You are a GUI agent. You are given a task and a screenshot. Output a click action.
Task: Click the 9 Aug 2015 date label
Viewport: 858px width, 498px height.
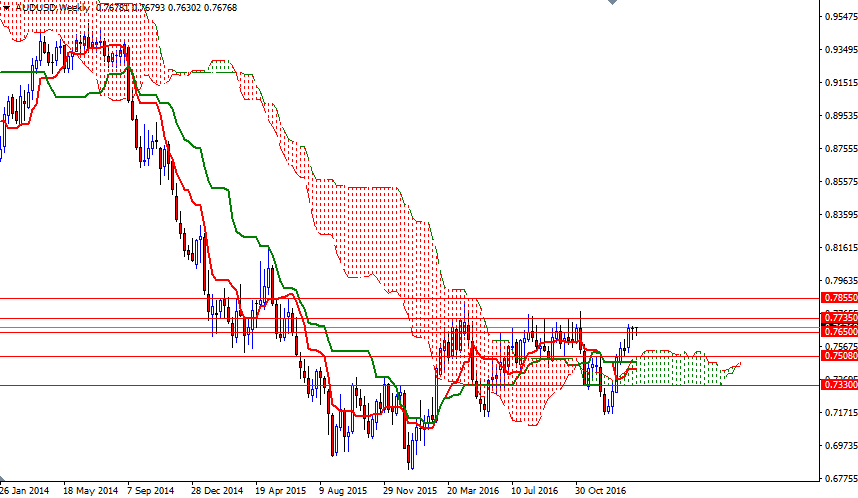click(x=343, y=490)
